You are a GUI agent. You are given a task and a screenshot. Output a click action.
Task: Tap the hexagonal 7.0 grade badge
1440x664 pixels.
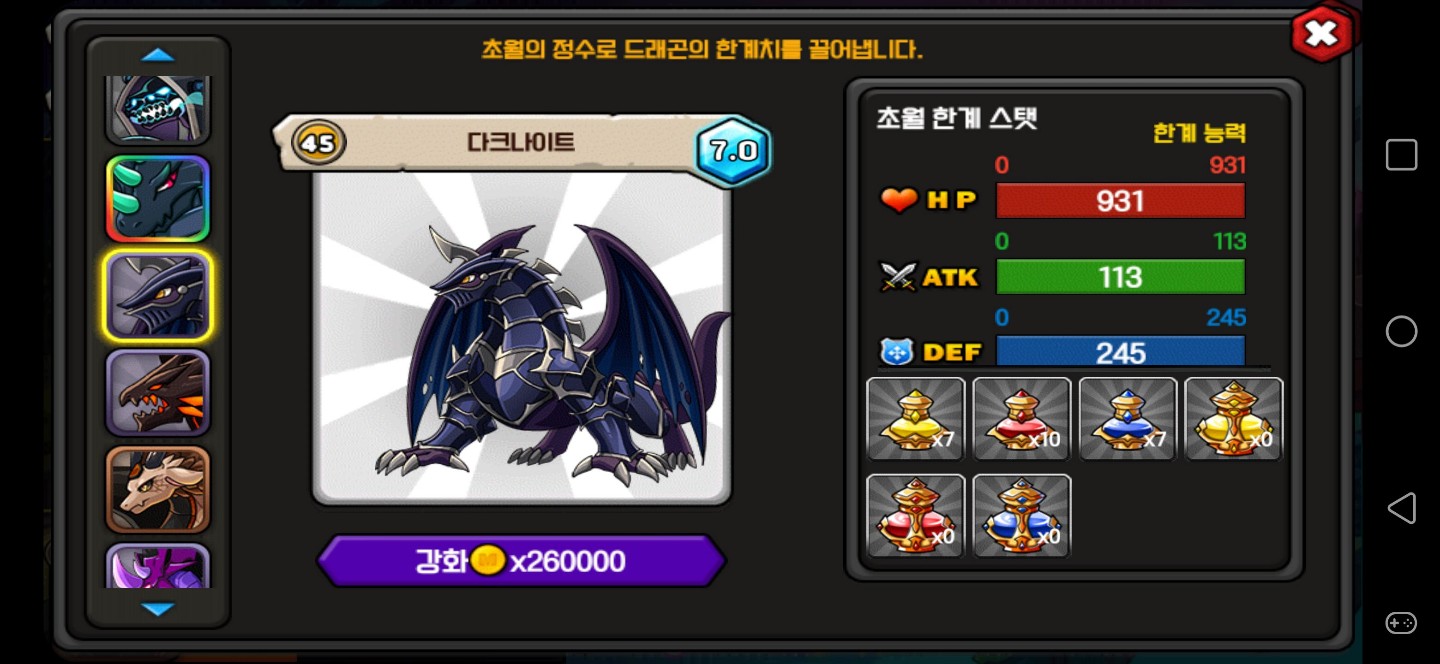733,151
